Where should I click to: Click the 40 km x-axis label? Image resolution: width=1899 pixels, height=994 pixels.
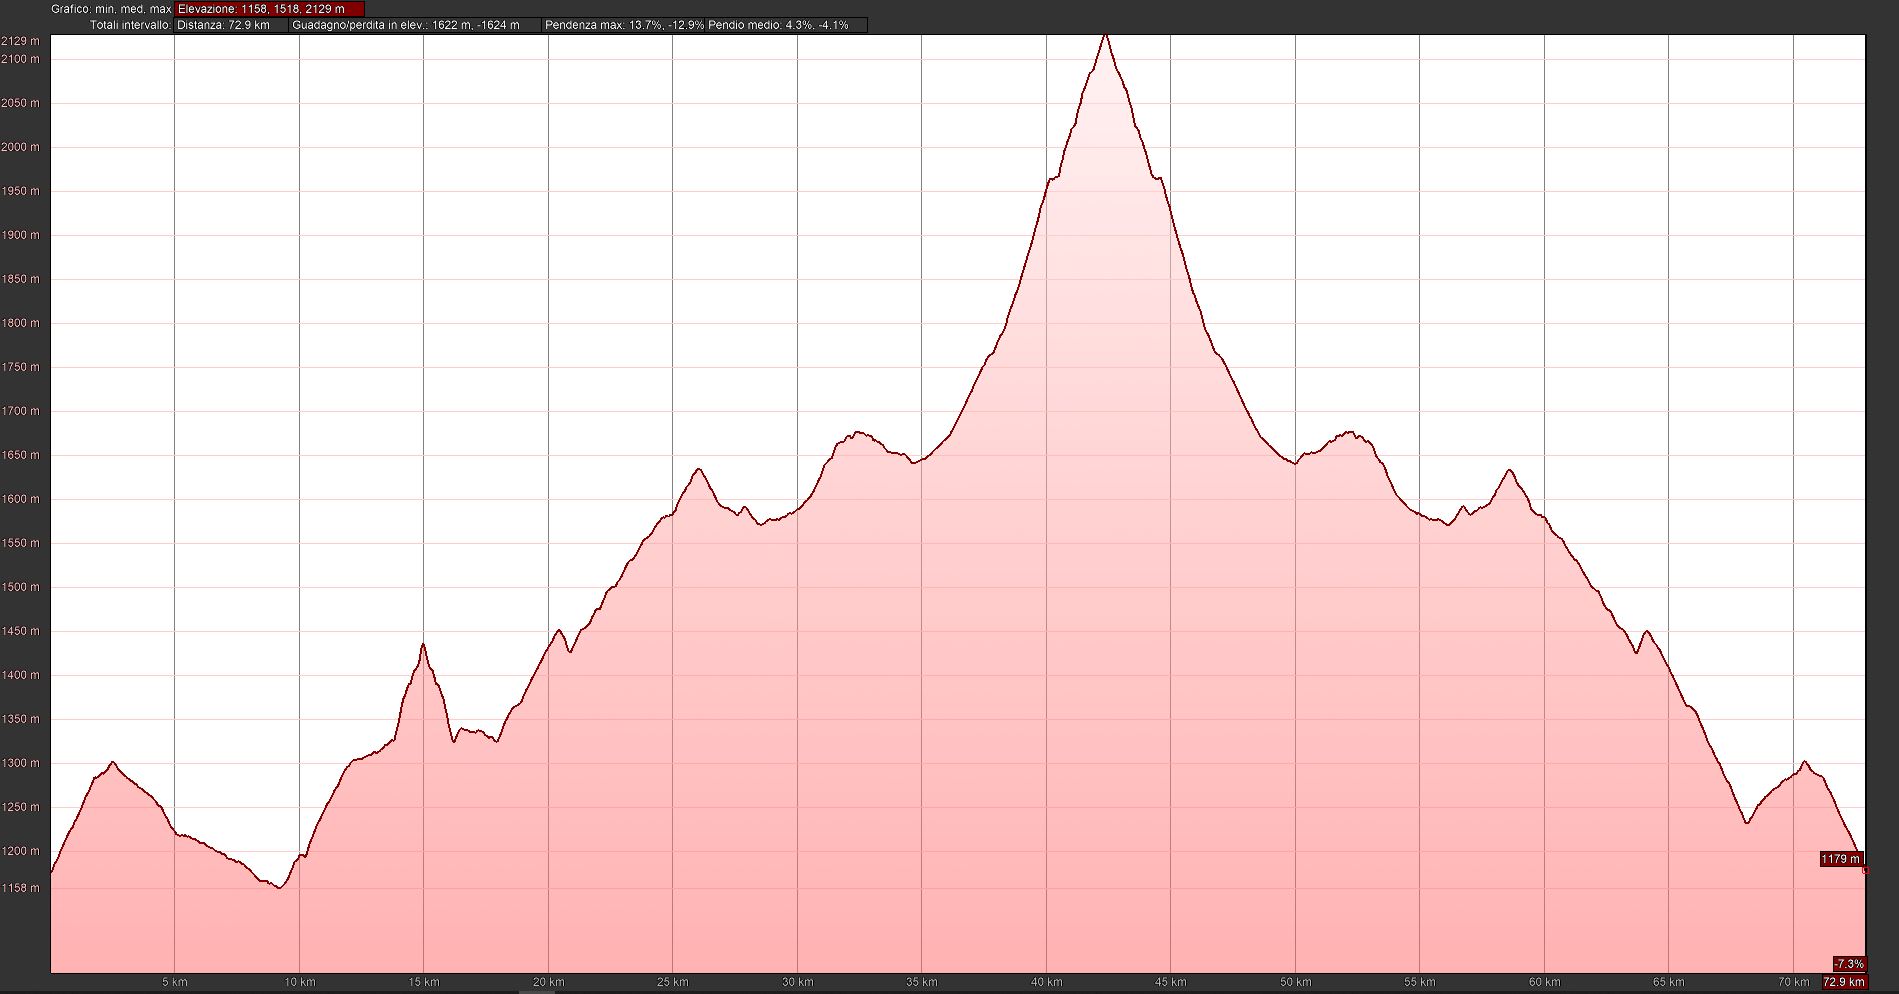pos(1046,982)
